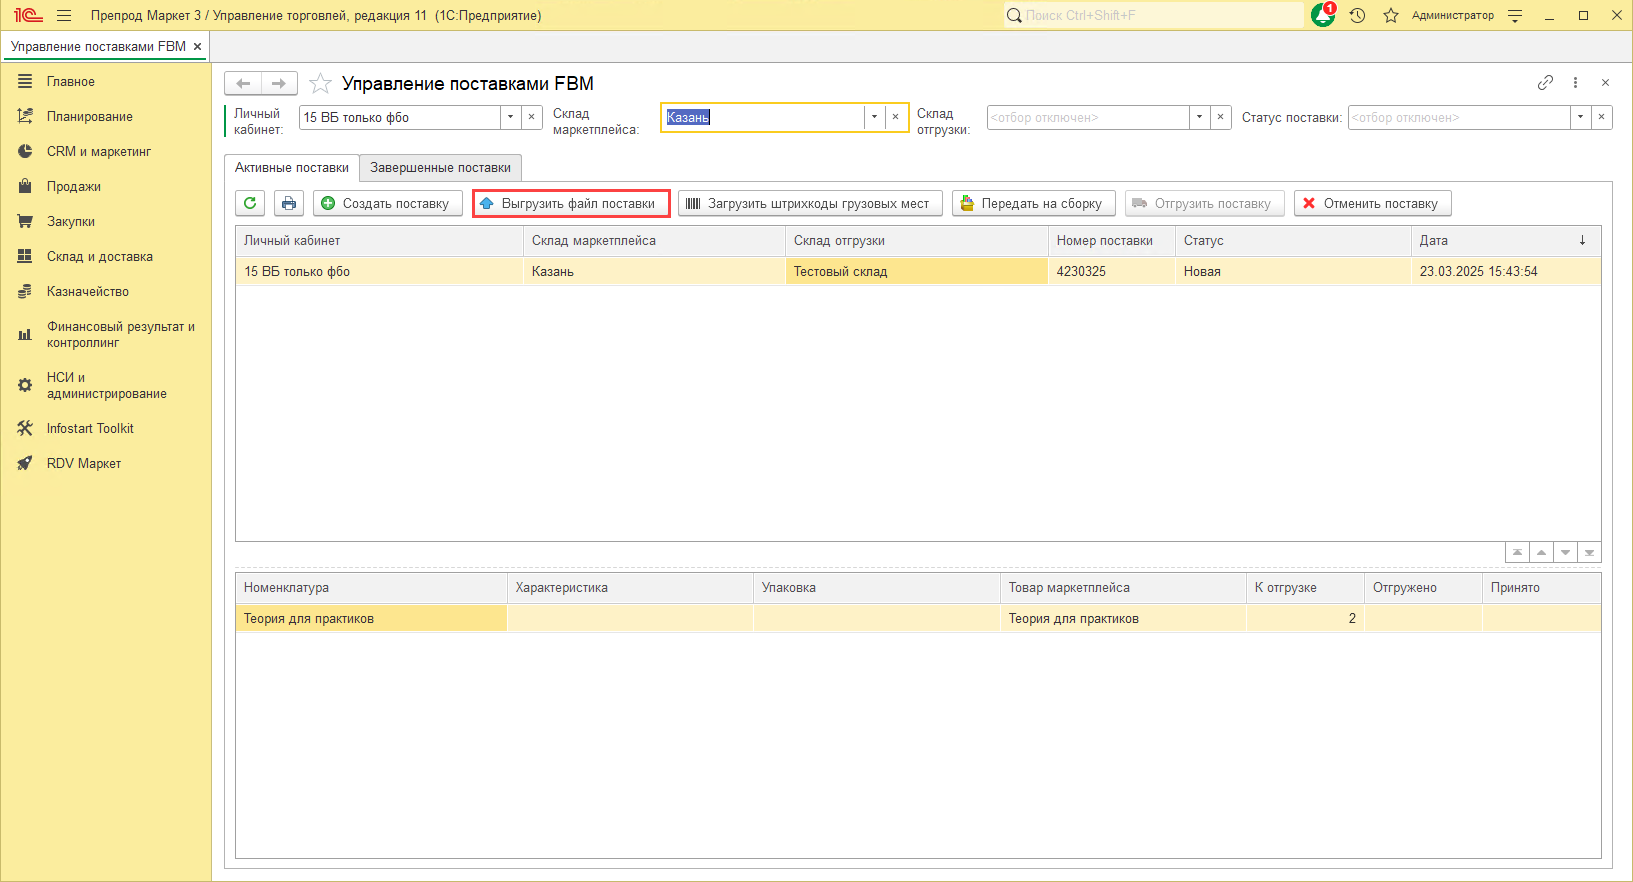This screenshot has width=1633, height=882.
Task: Copy link to this form icon
Action: [1545, 83]
